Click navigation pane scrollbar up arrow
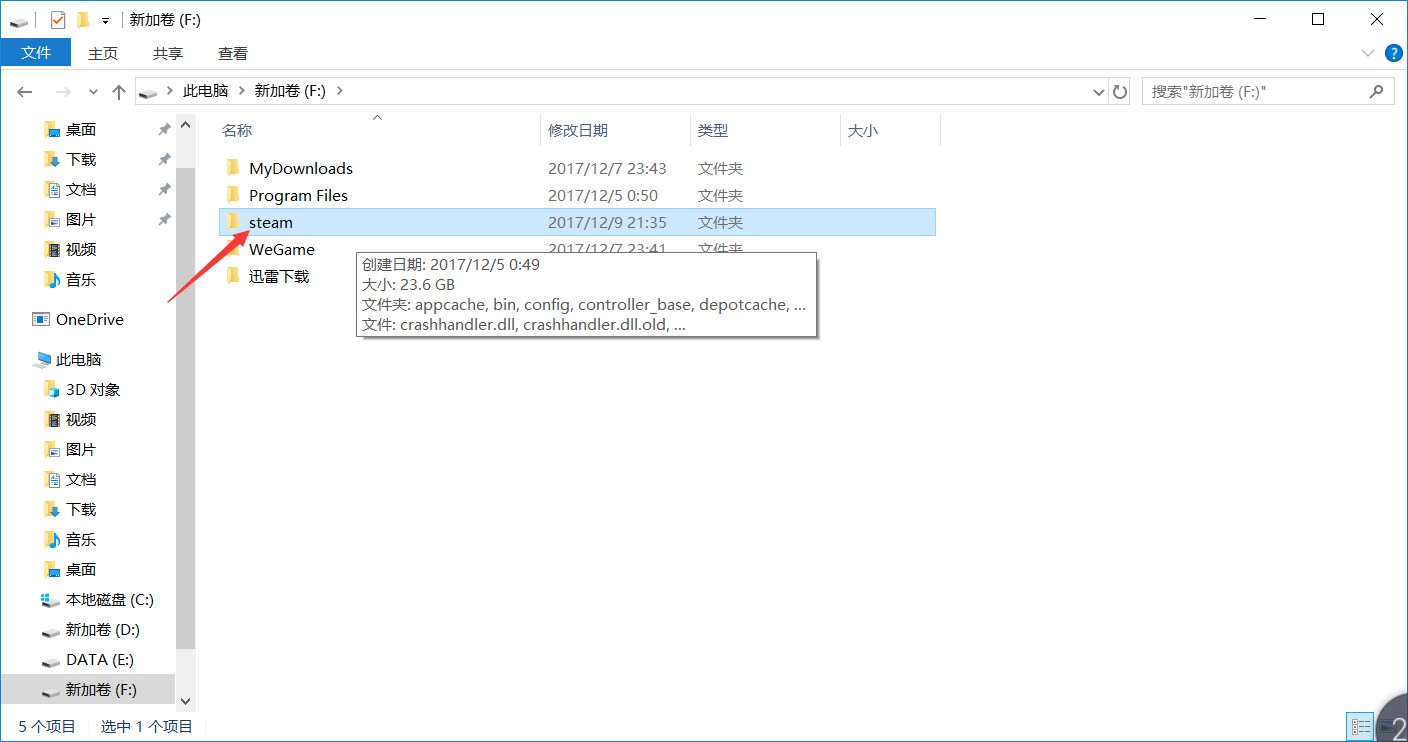Viewport: 1408px width, 742px height. pos(185,125)
